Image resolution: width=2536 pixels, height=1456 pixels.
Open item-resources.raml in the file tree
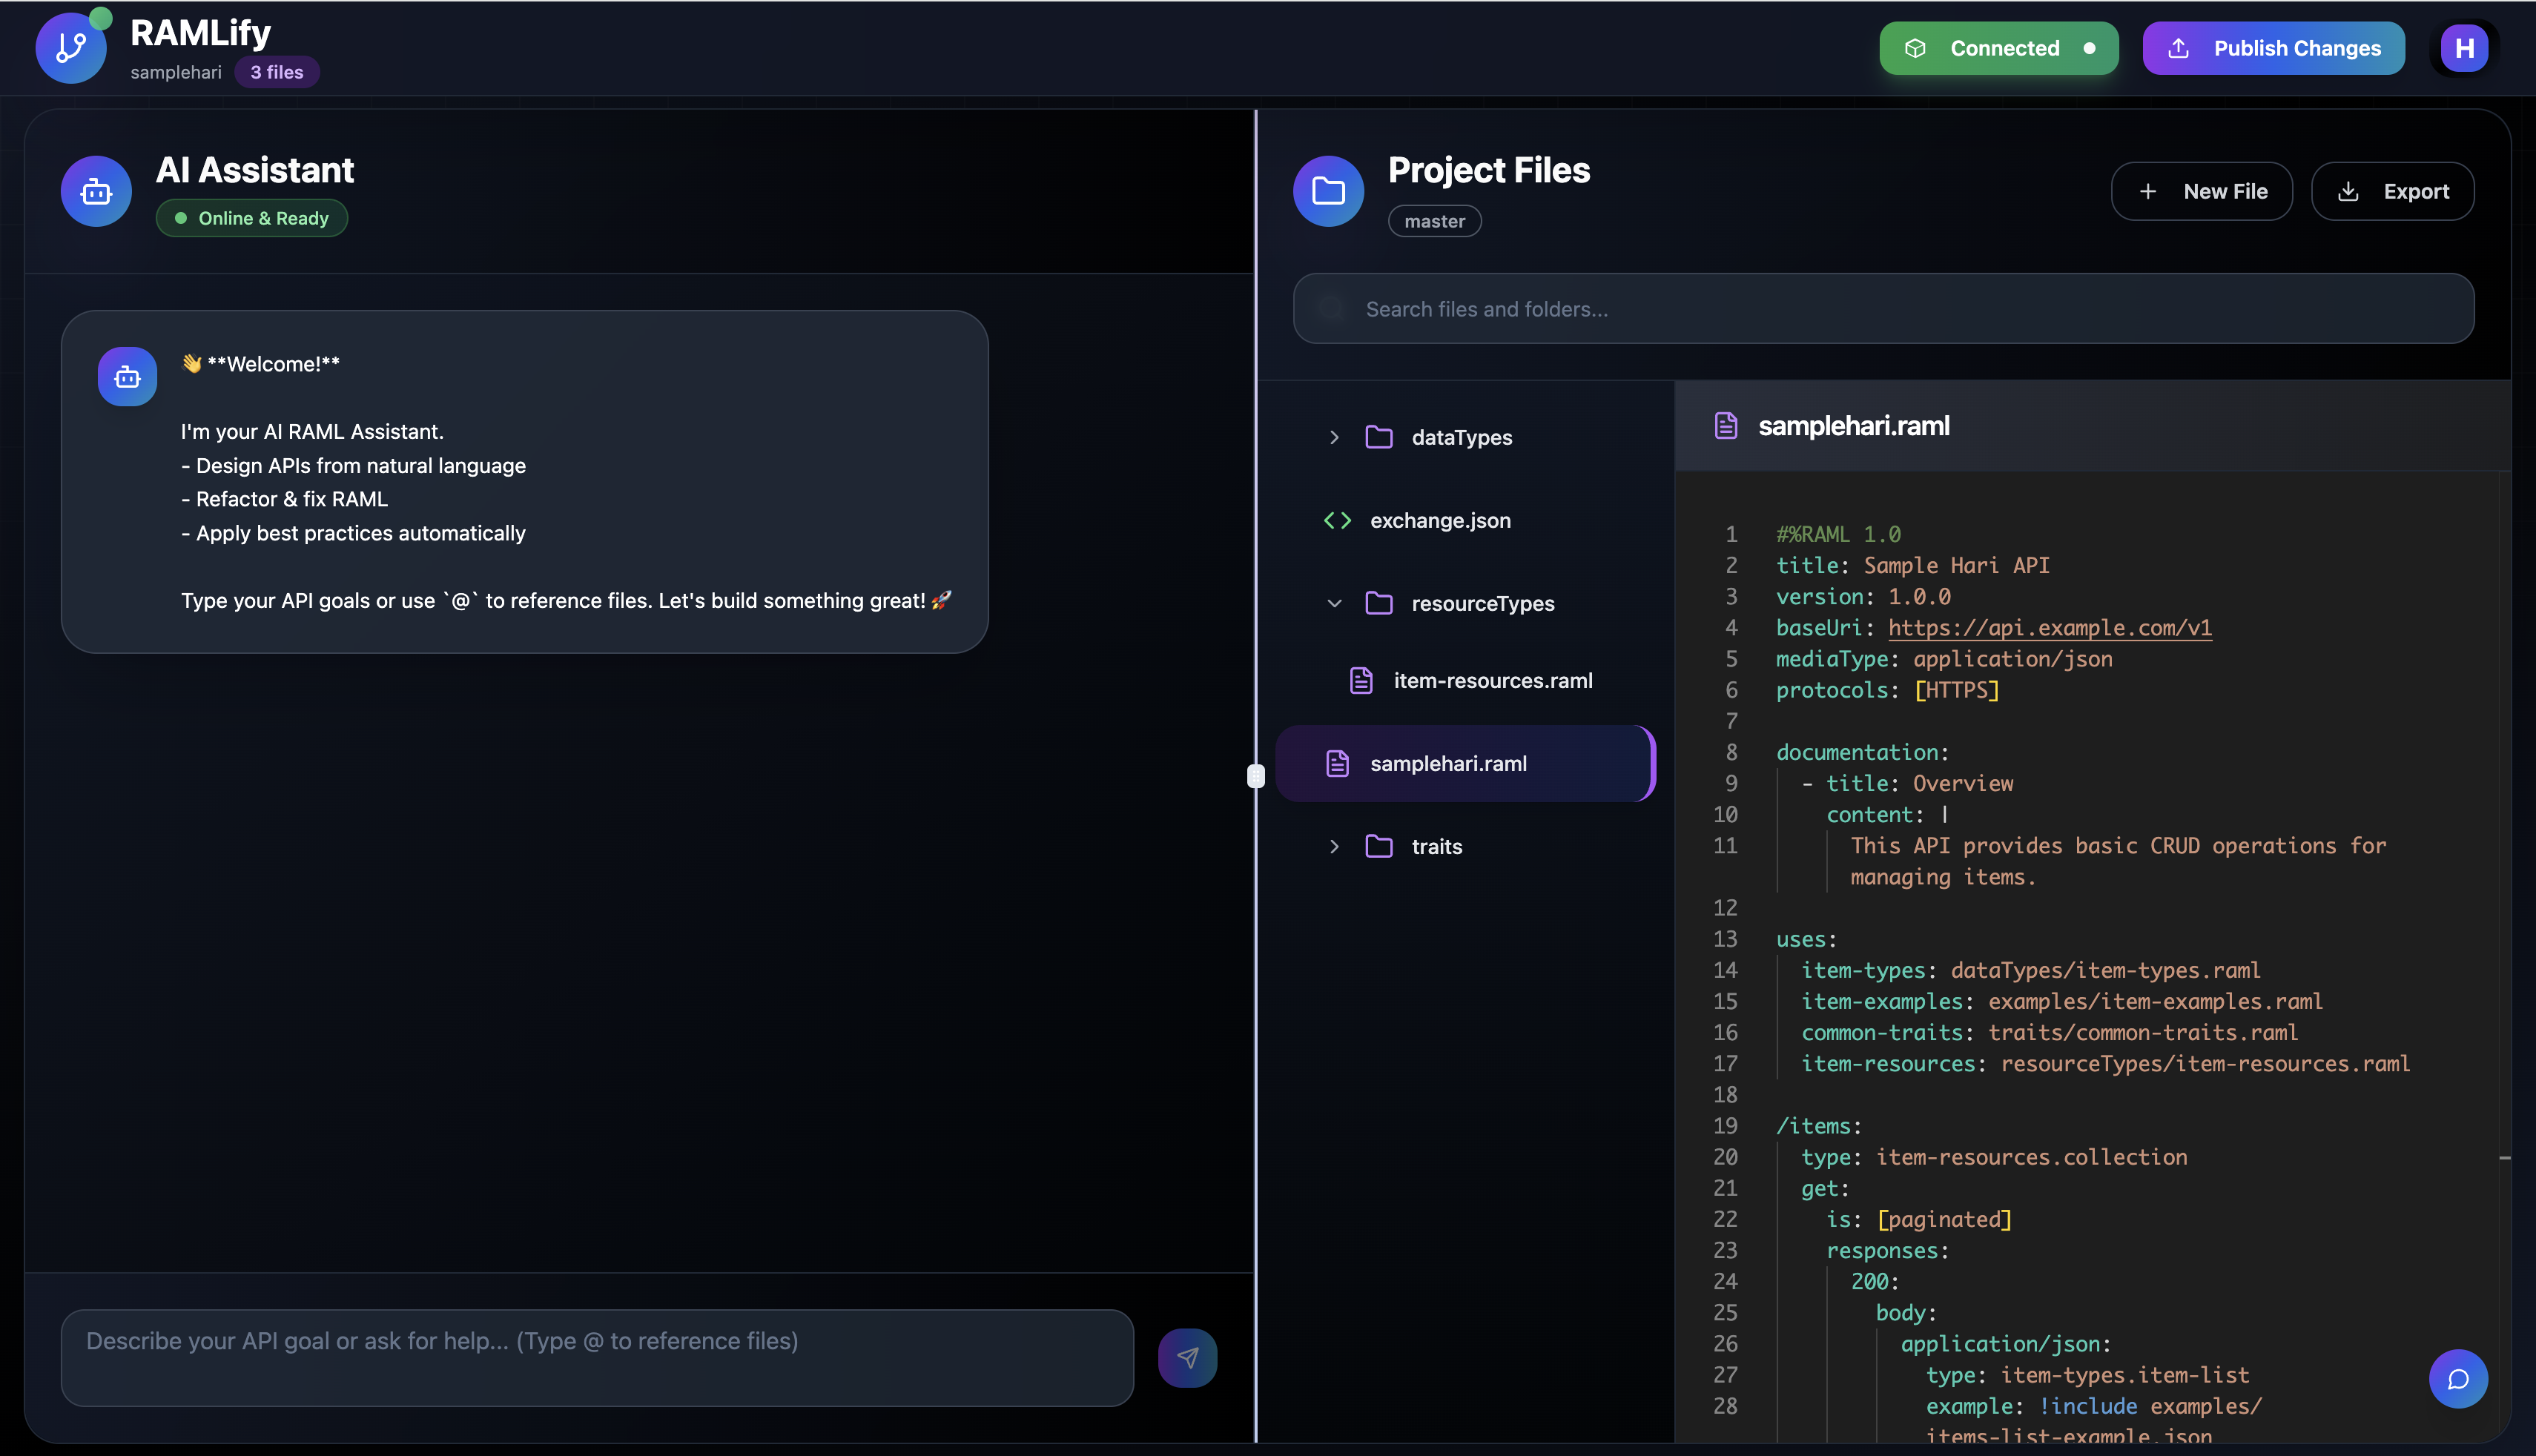1492,680
